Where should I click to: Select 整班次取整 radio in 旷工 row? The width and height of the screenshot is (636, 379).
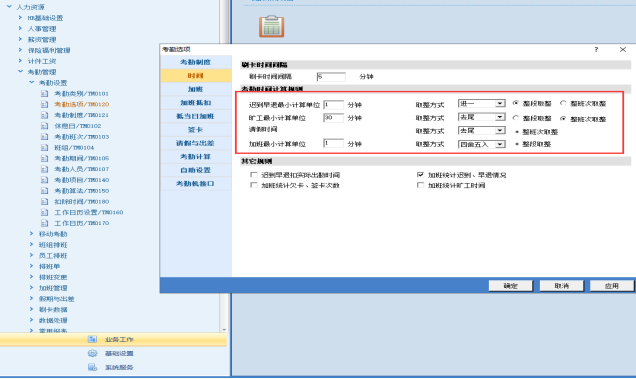pyautogui.click(x=563, y=118)
